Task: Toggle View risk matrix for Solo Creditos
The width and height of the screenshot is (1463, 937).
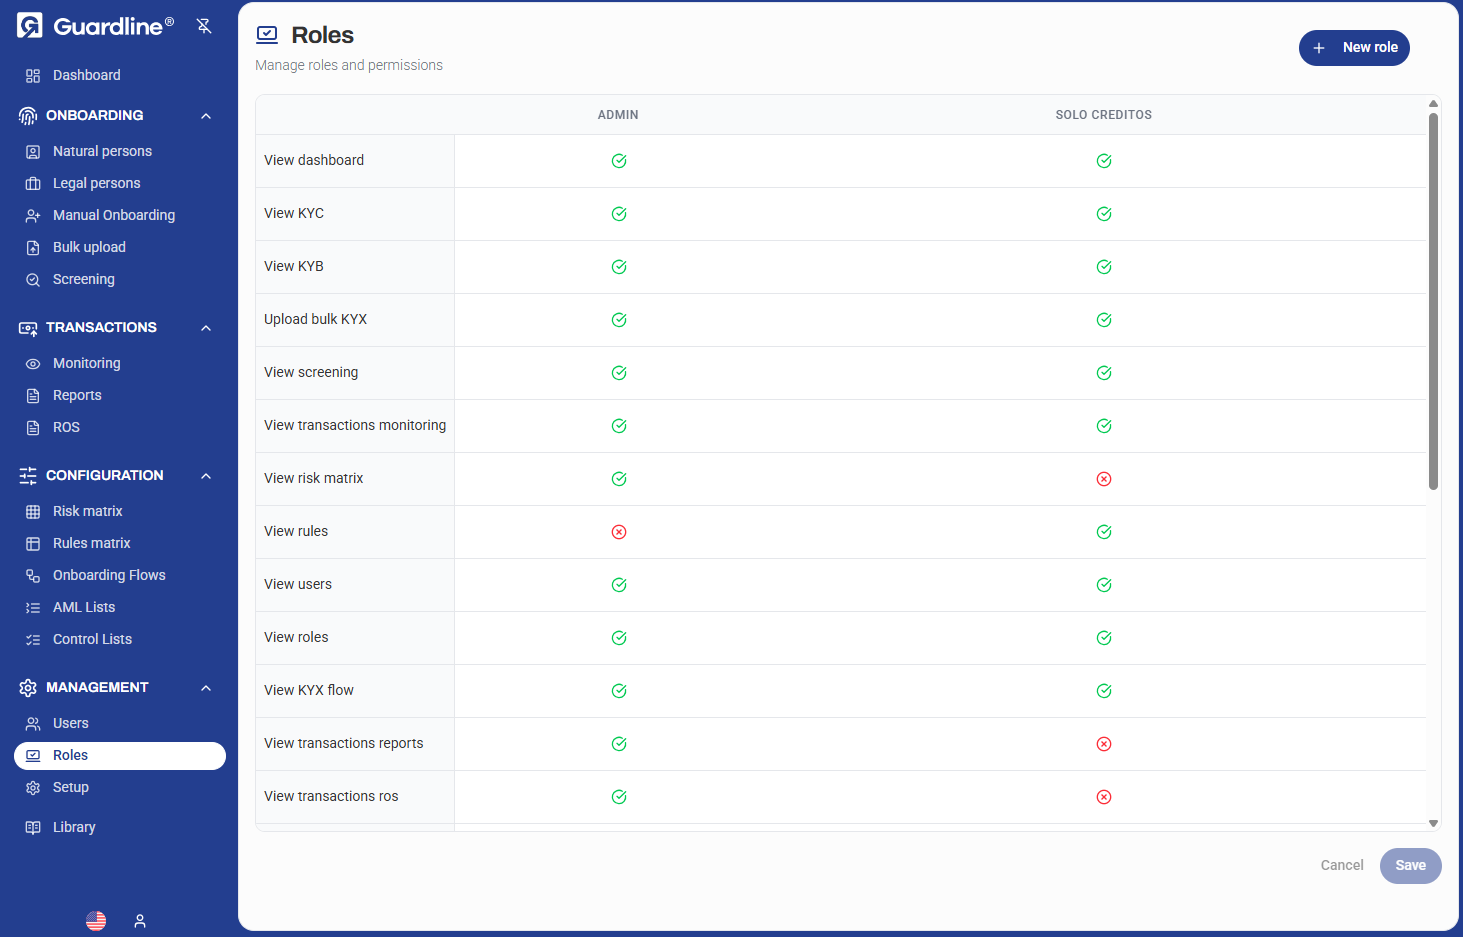Action: [x=1104, y=479]
